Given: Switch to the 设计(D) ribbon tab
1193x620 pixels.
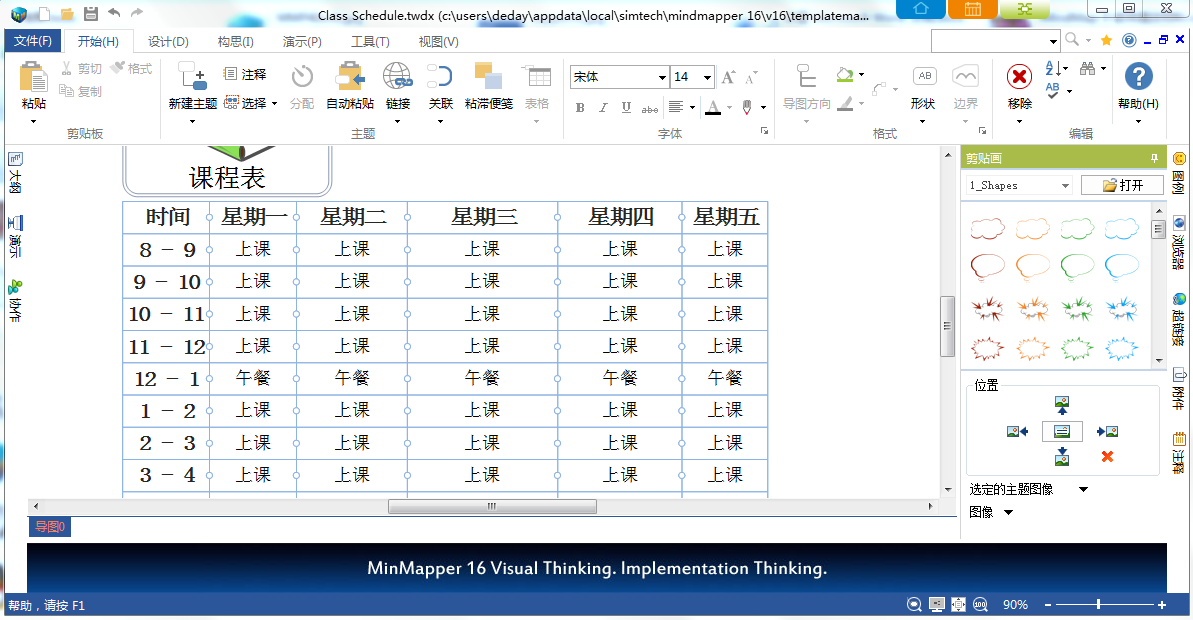Looking at the screenshot, I should point(168,41).
